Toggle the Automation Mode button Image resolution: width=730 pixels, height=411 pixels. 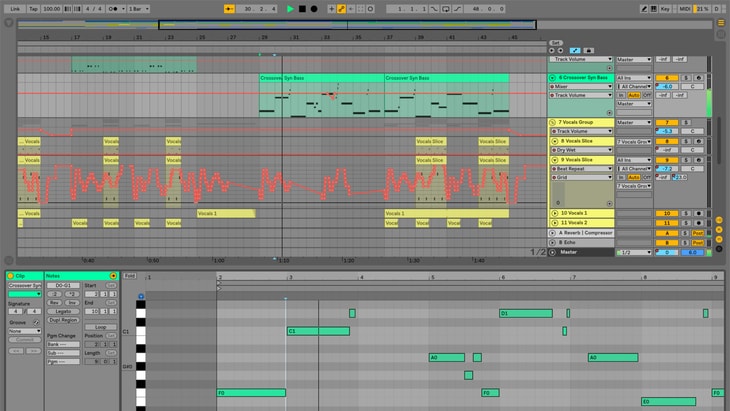point(575,50)
